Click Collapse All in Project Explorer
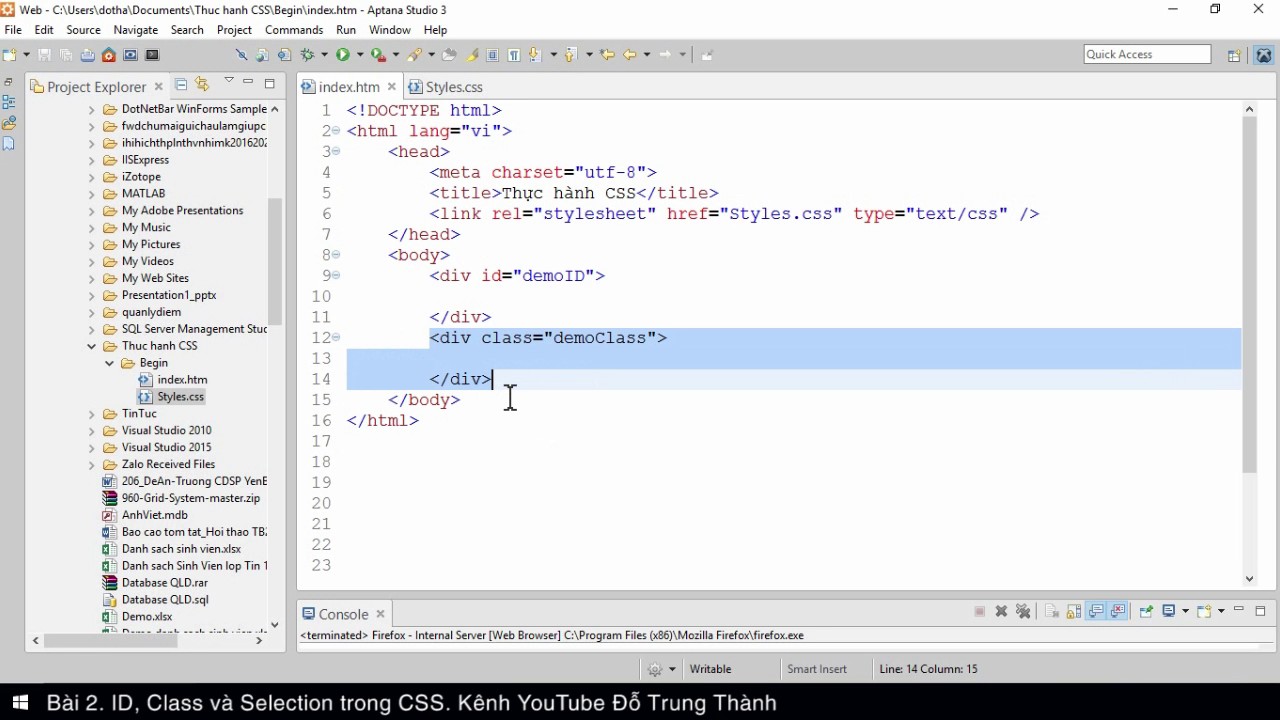 click(181, 86)
